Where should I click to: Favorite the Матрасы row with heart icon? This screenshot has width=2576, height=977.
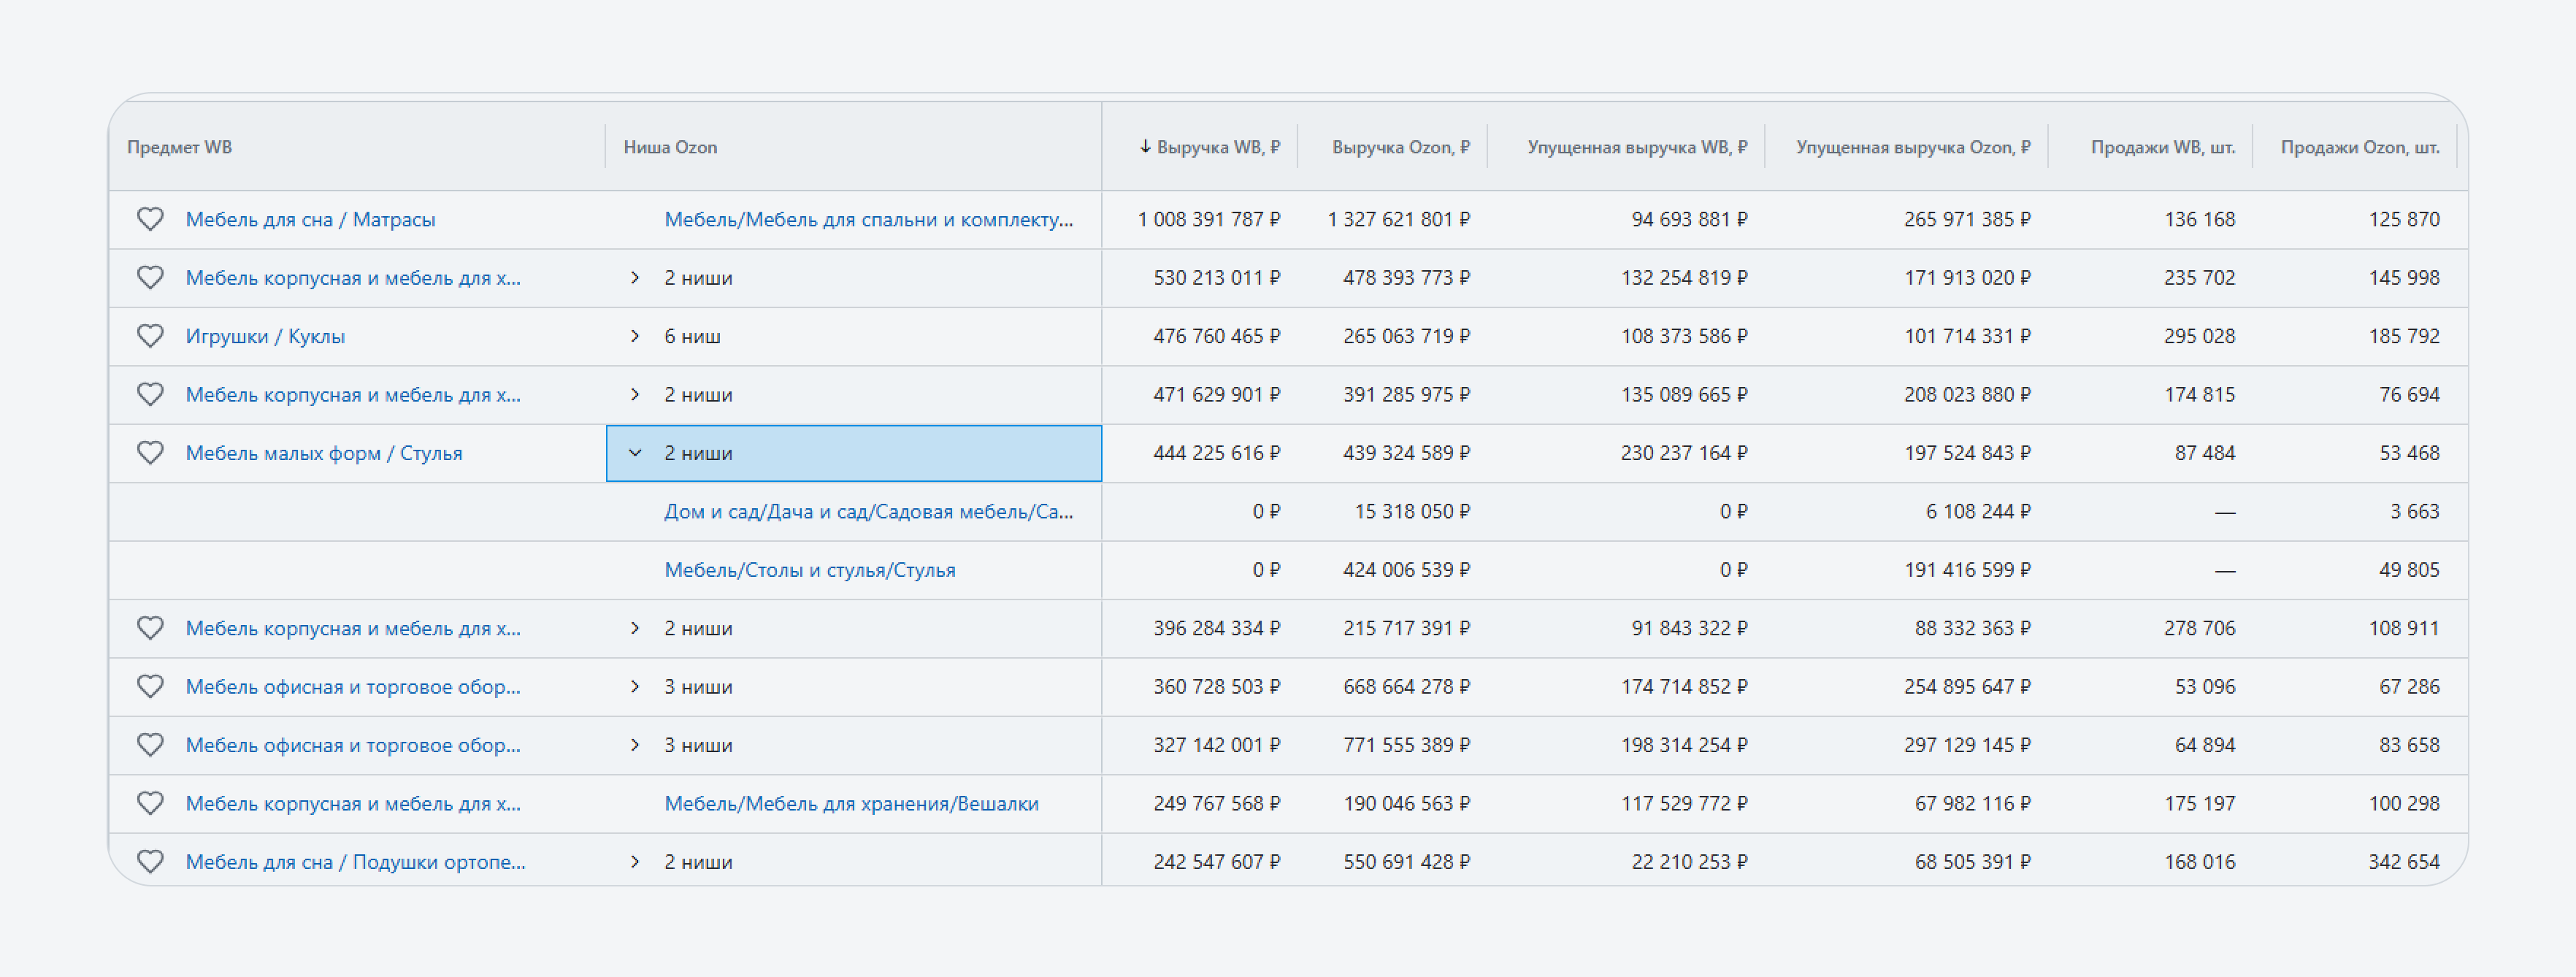click(150, 219)
